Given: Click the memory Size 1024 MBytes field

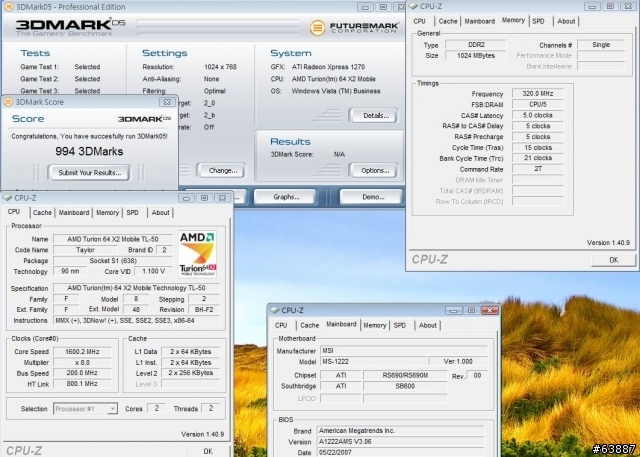Looking at the screenshot, I should (476, 55).
